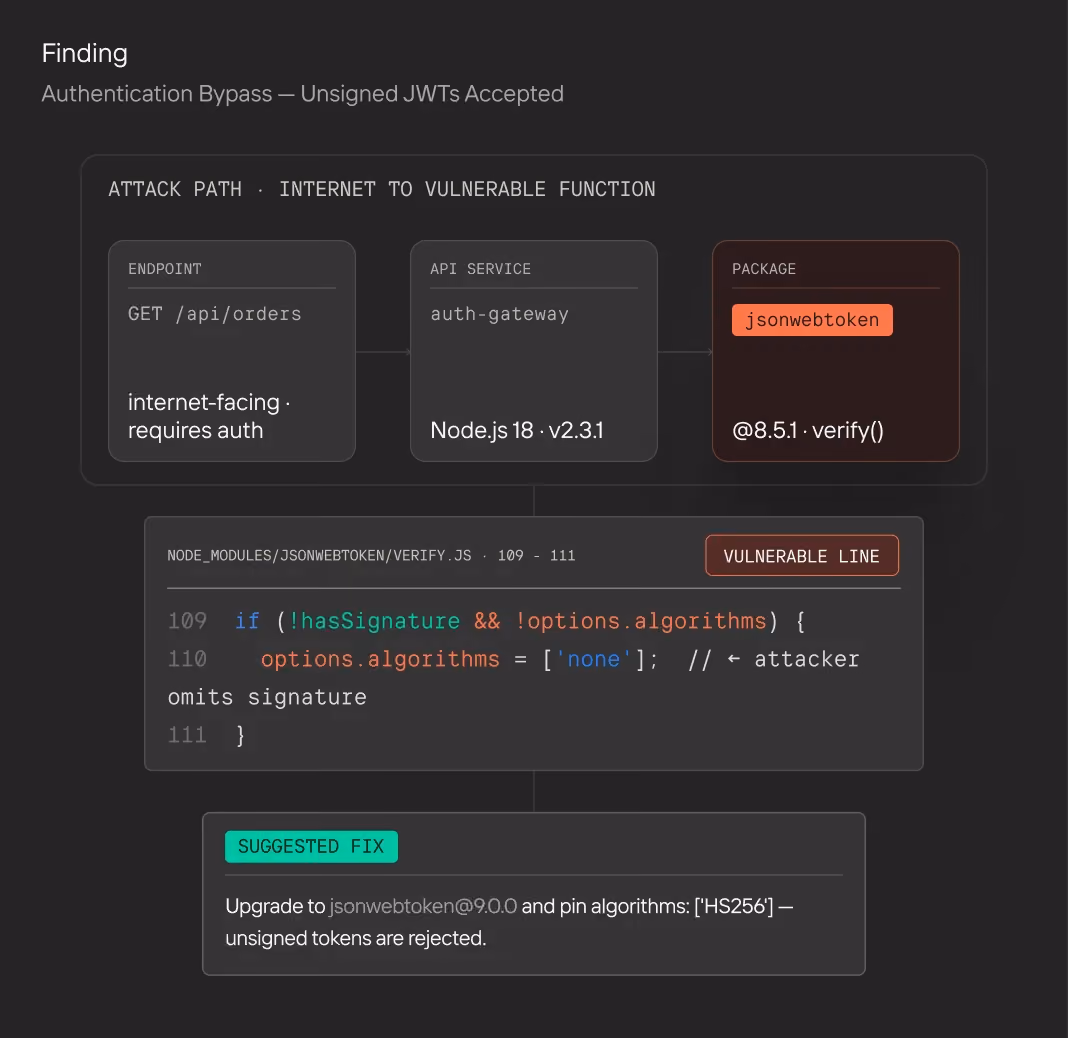Open the jsonwebtoken@9.0.0 link
Image resolution: width=1068 pixels, height=1038 pixels.
pos(423,907)
